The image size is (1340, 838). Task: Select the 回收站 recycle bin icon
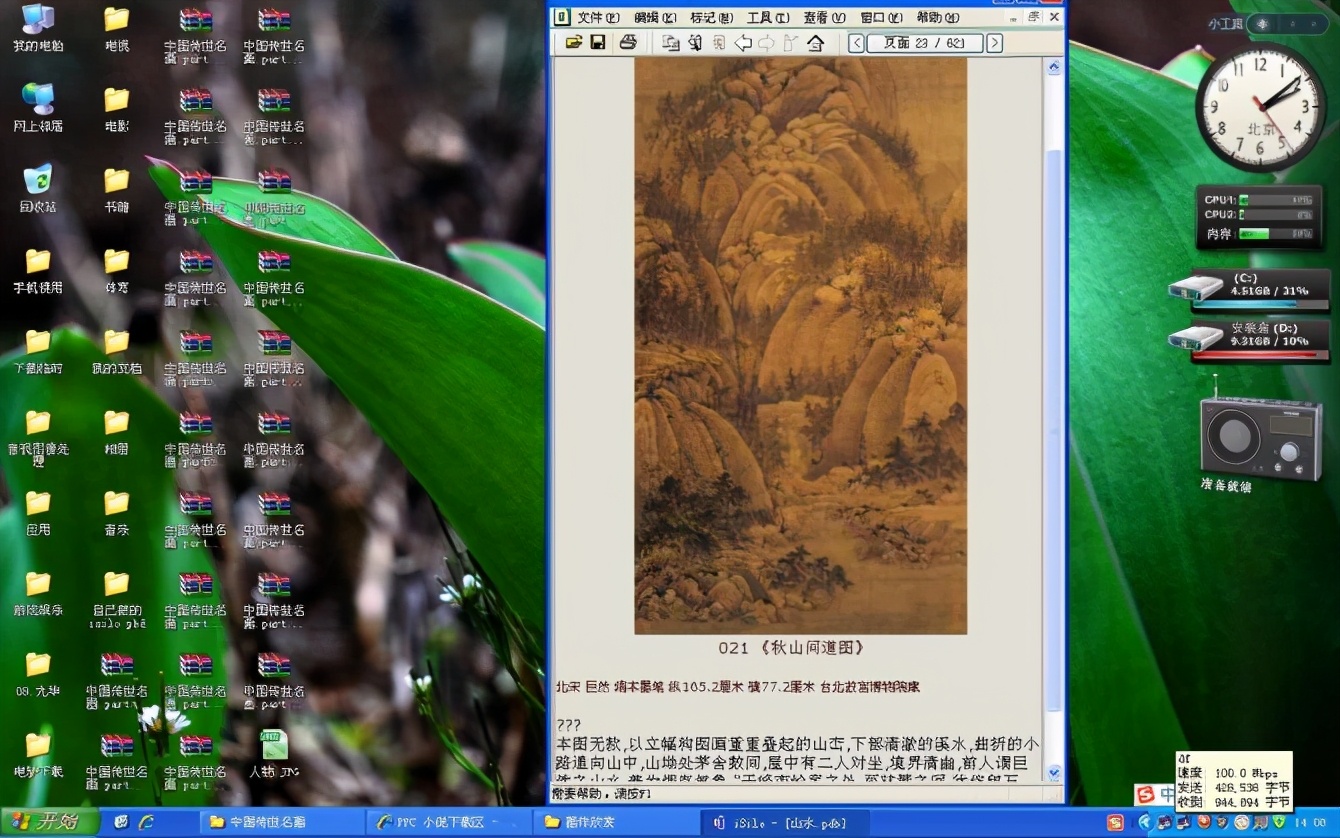38,190
